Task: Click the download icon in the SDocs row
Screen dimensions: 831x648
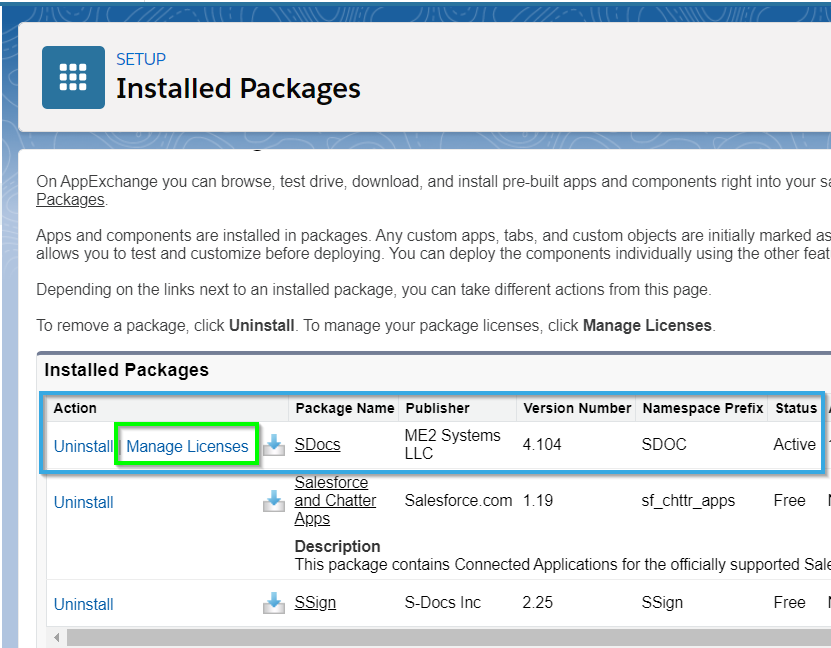Action: (273, 445)
